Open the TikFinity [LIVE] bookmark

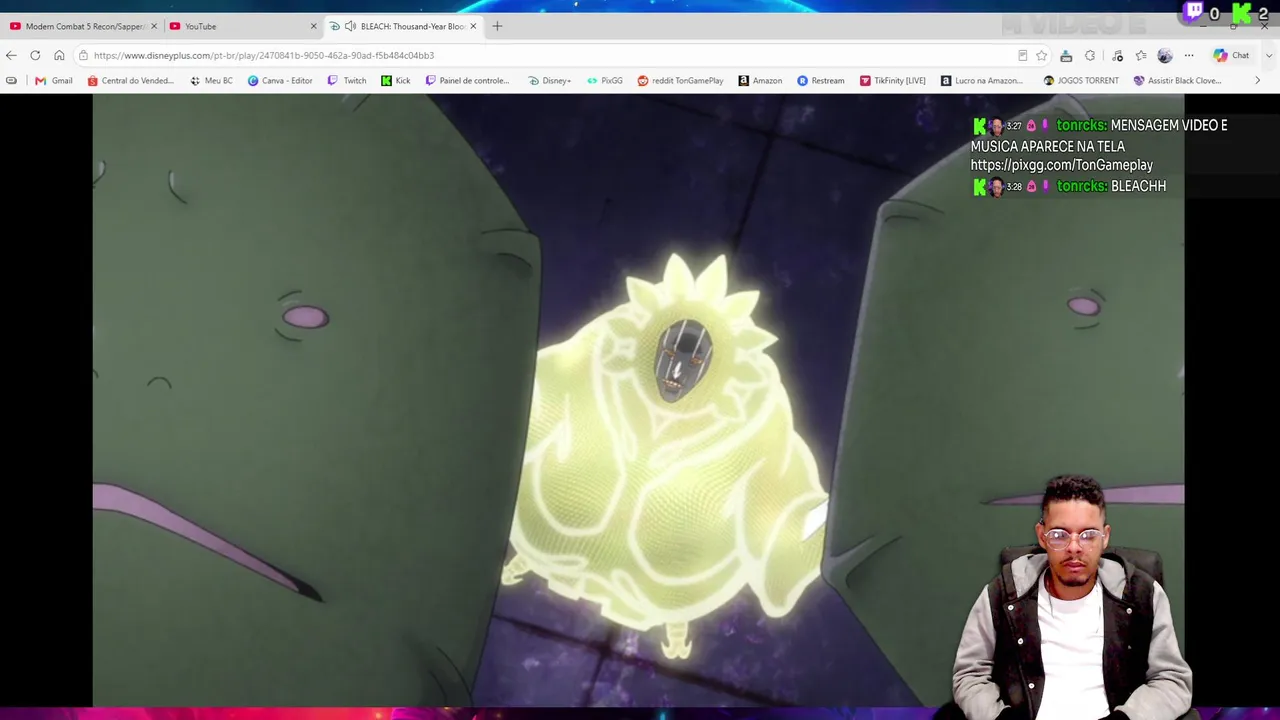(893, 80)
